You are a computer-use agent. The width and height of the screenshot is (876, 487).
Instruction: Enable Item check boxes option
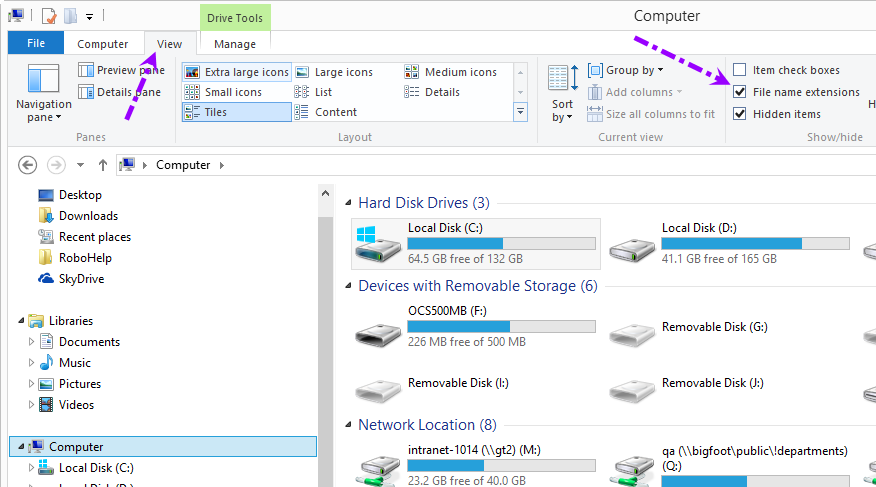pos(740,70)
